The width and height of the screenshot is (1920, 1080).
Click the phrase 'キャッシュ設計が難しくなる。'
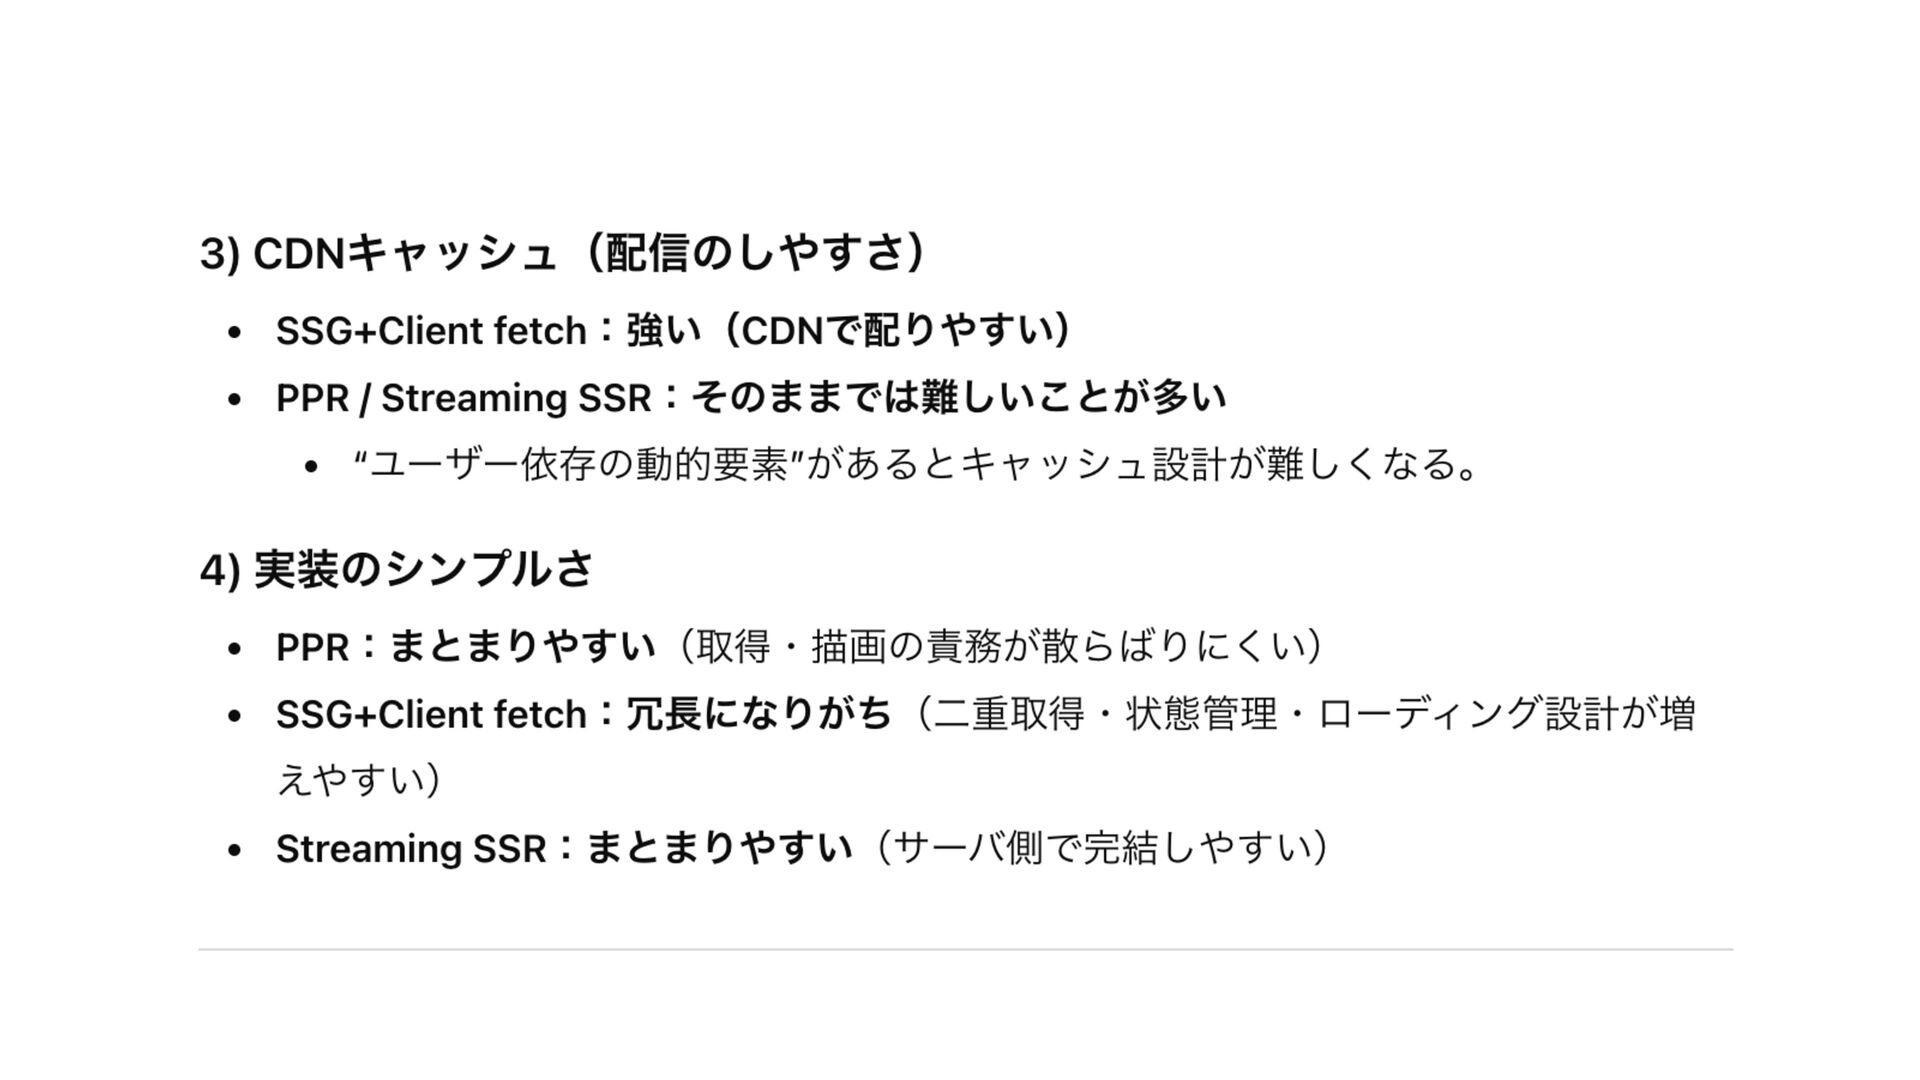pyautogui.click(x=1220, y=464)
